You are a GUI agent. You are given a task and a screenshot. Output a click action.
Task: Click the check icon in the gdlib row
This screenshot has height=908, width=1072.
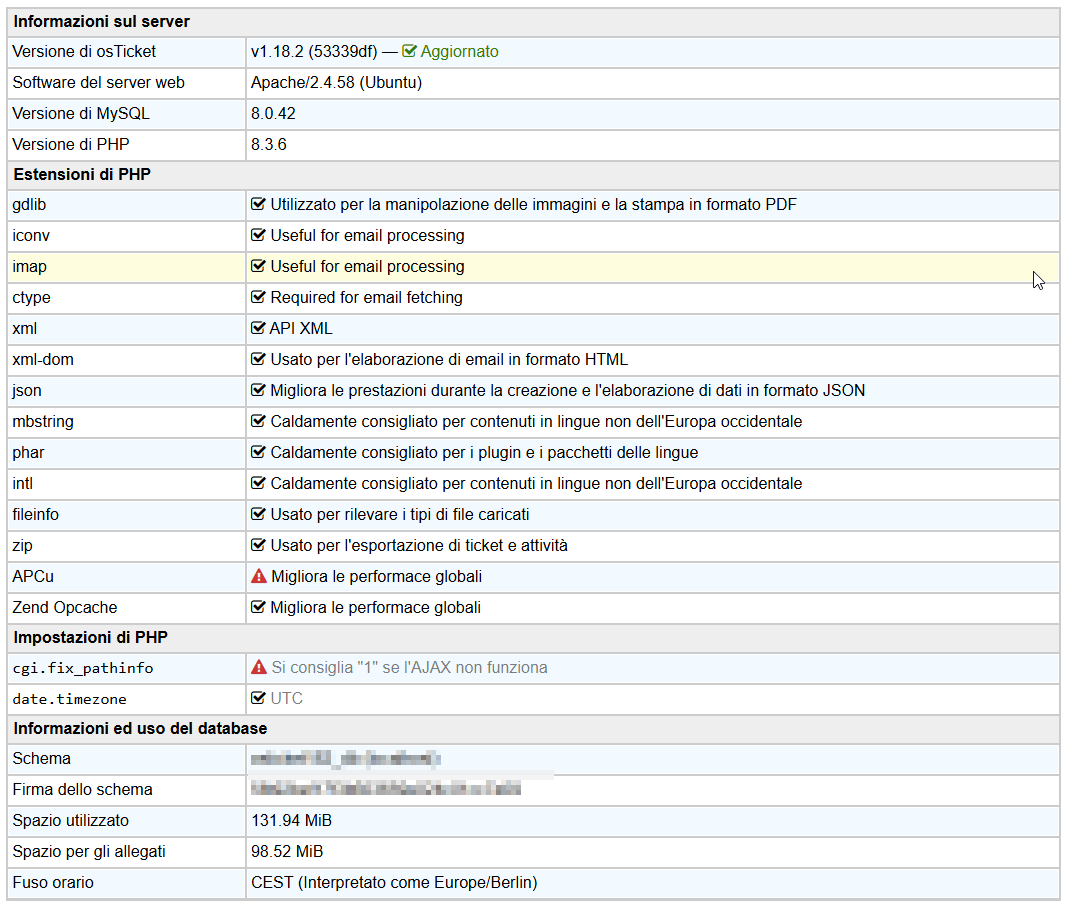coord(258,205)
